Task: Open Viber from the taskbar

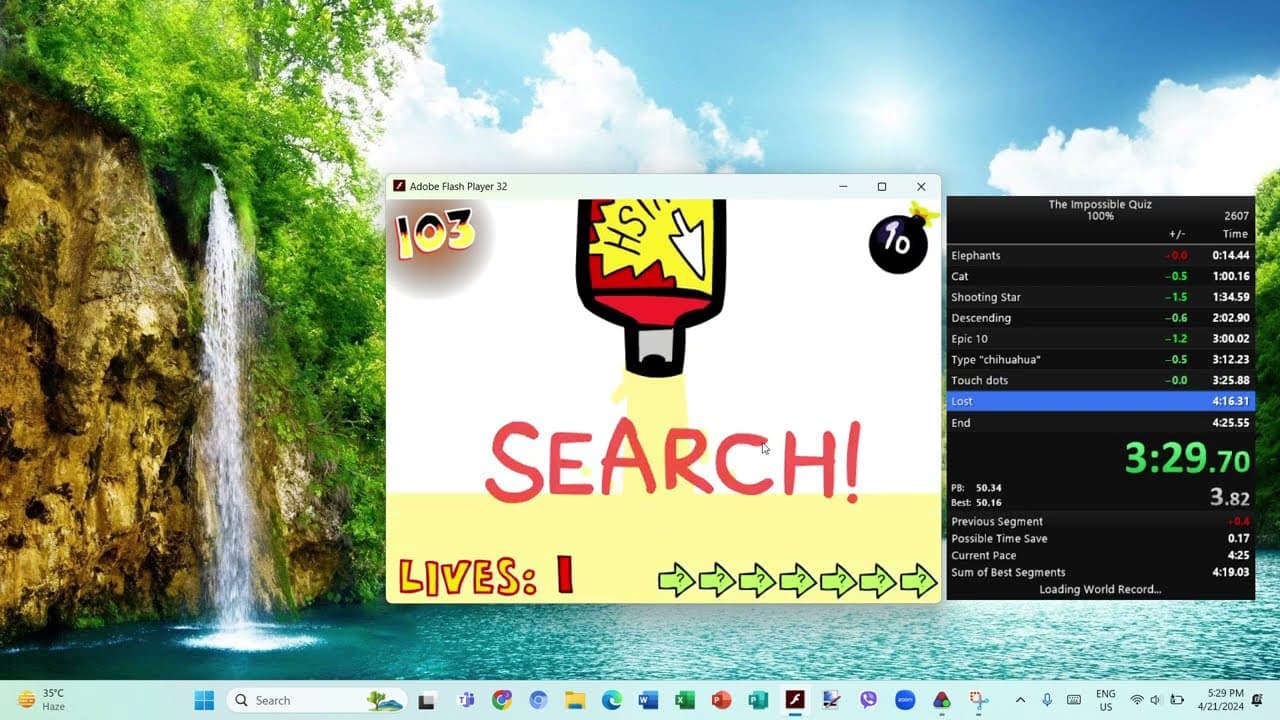Action: pyautogui.click(x=868, y=700)
